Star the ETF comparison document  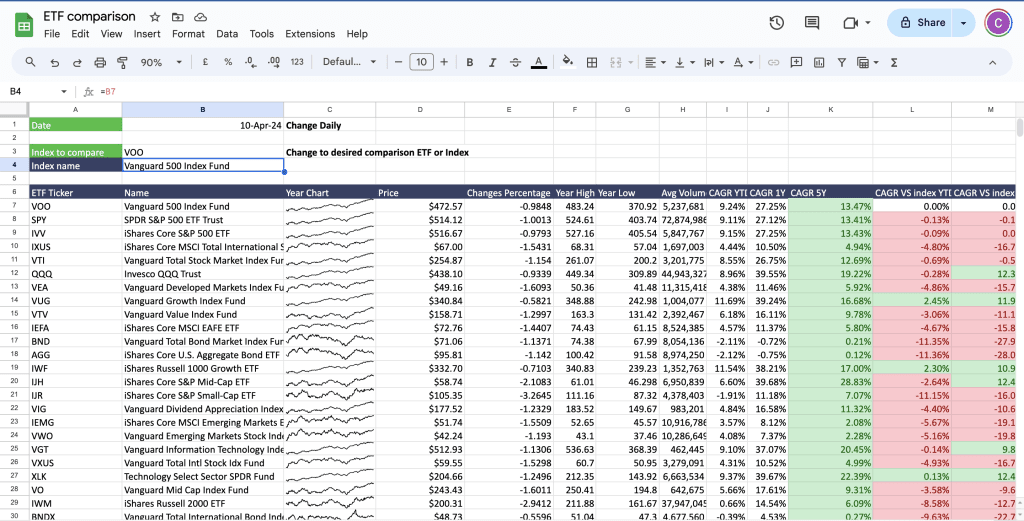click(154, 17)
